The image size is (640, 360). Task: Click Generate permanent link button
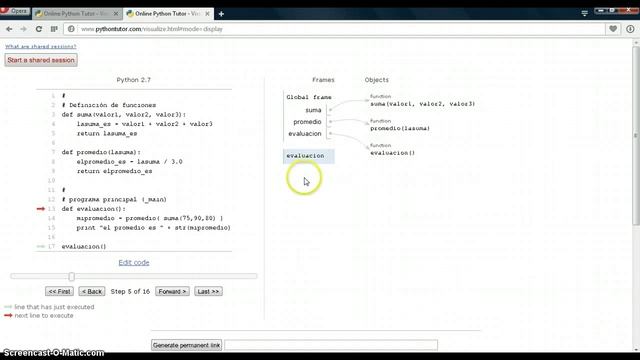(187, 345)
